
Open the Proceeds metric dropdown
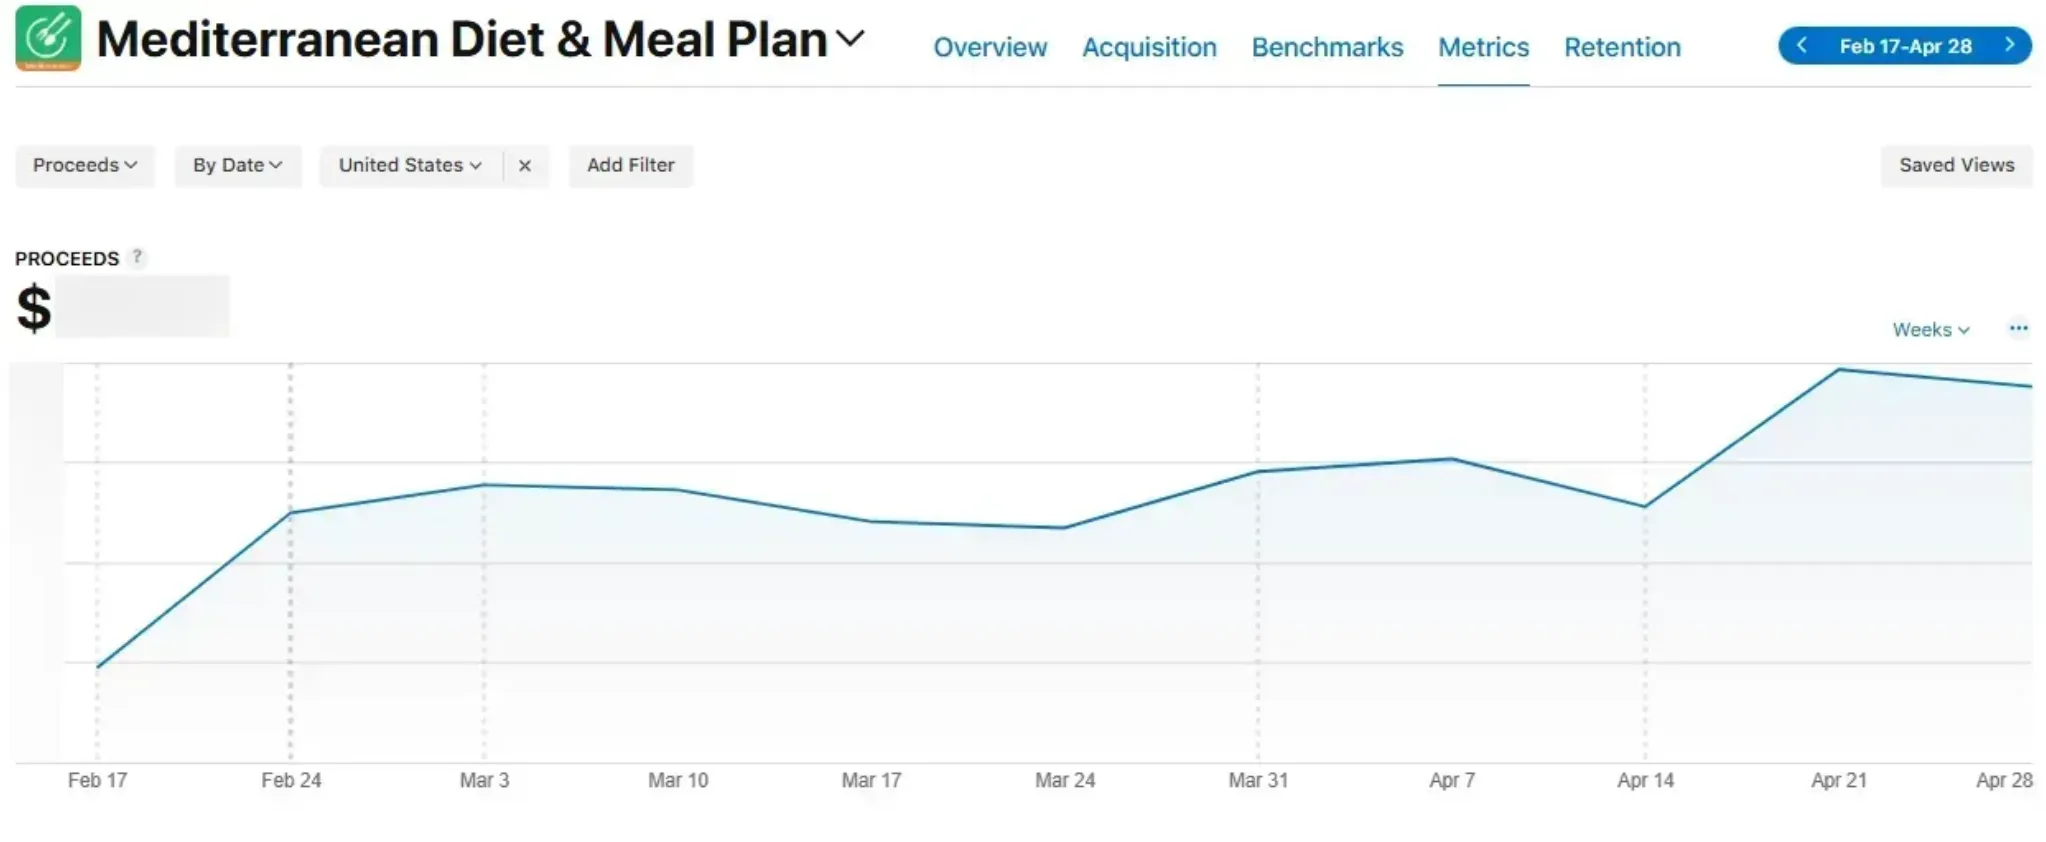[84, 165]
